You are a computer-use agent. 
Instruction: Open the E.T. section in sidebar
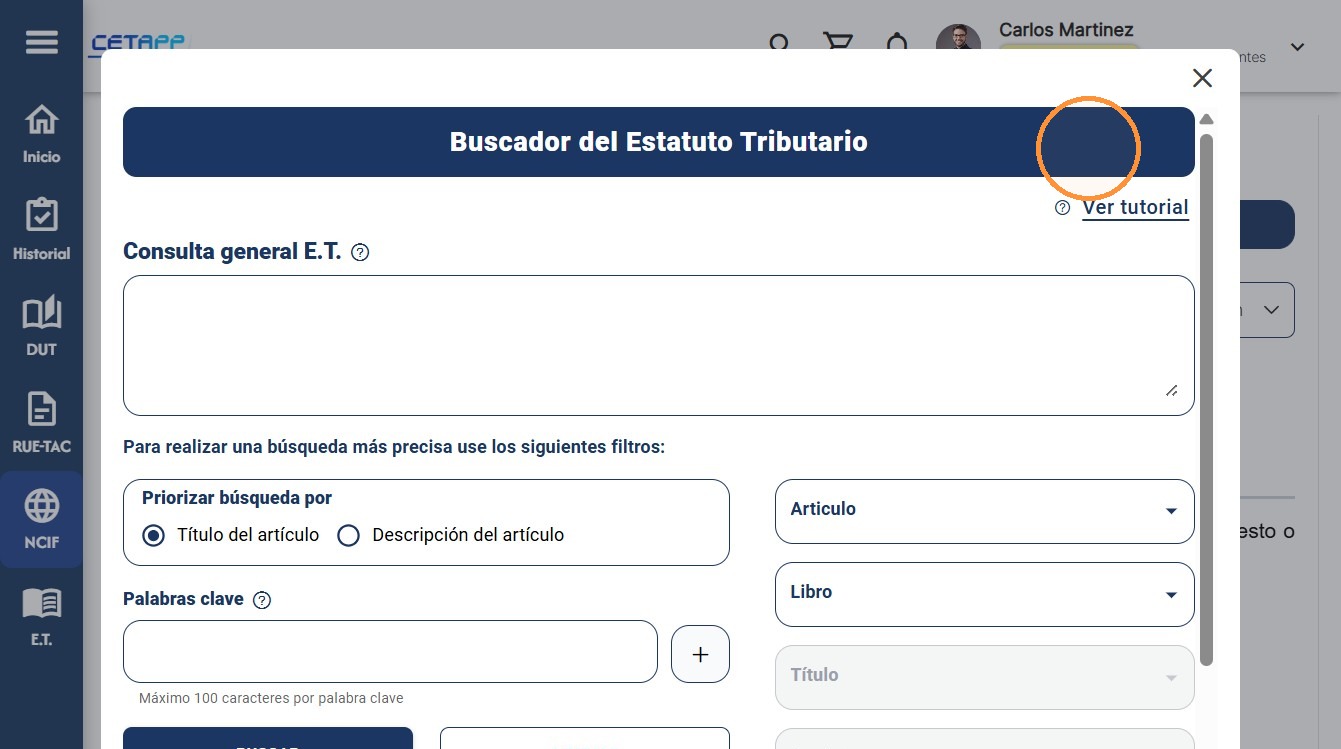41,617
